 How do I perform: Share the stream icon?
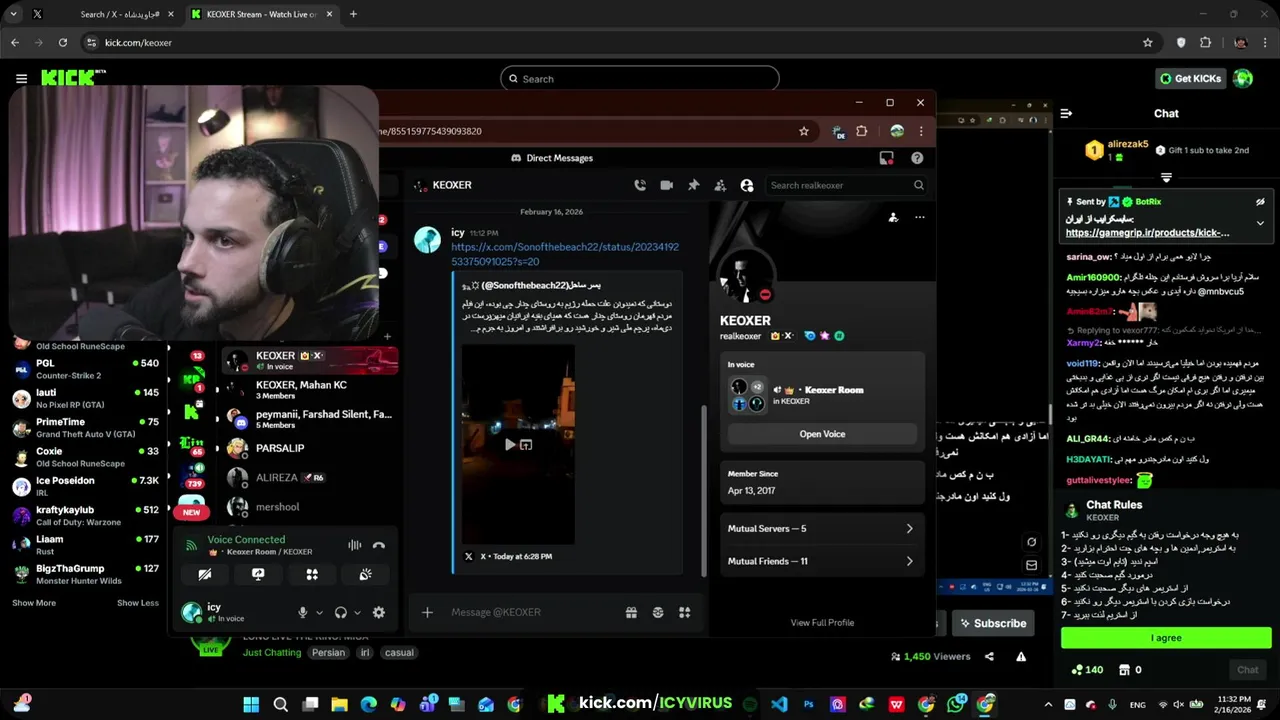tap(989, 657)
